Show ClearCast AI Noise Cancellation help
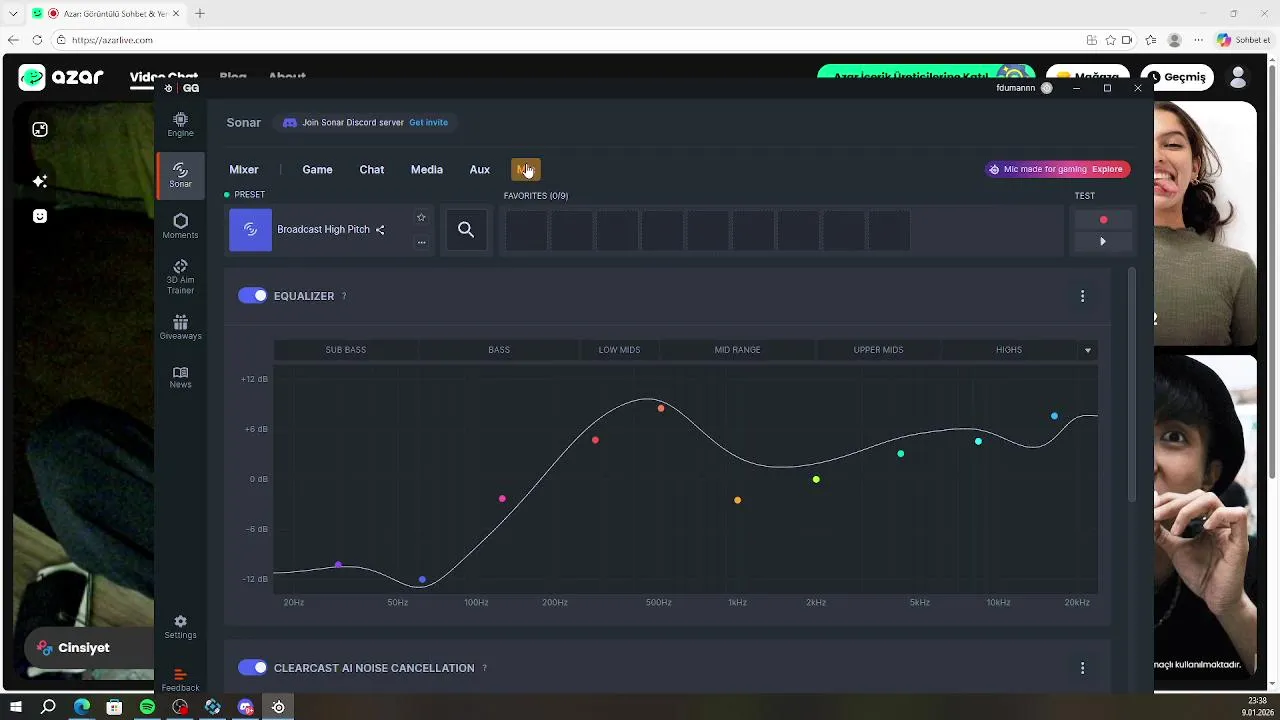The image size is (1280, 720). [x=484, y=668]
